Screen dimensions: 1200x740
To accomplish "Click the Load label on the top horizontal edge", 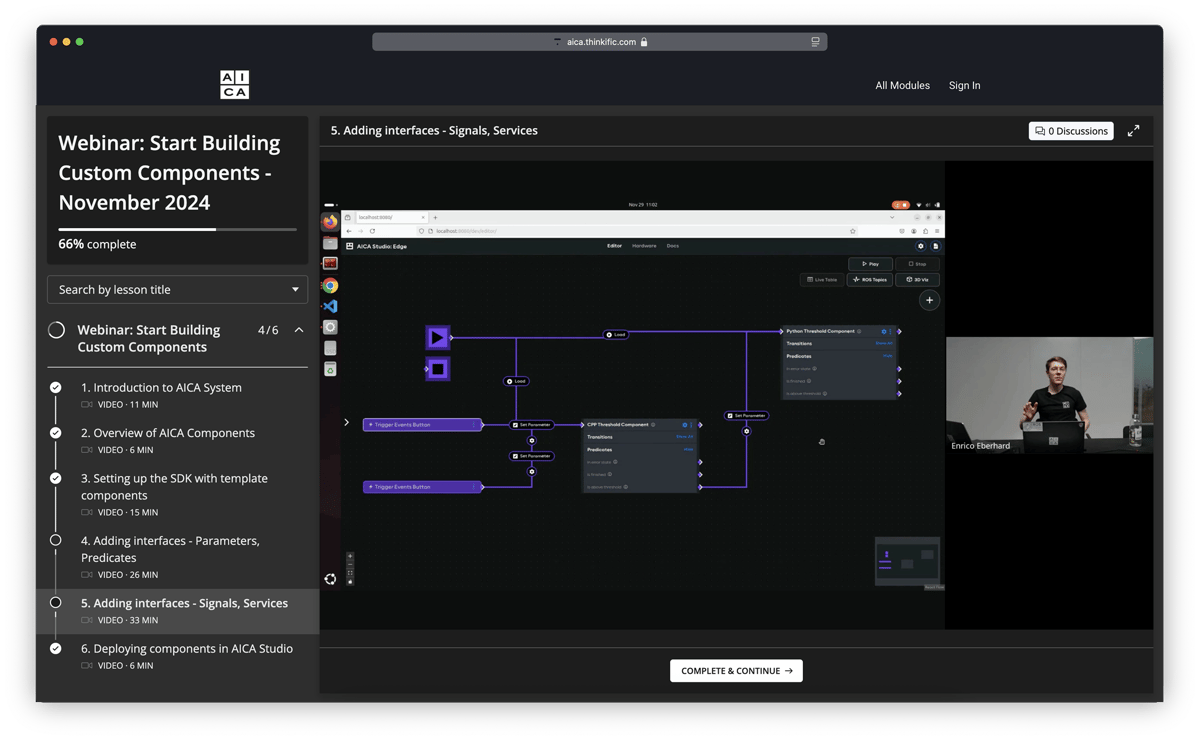I will 616,335.
